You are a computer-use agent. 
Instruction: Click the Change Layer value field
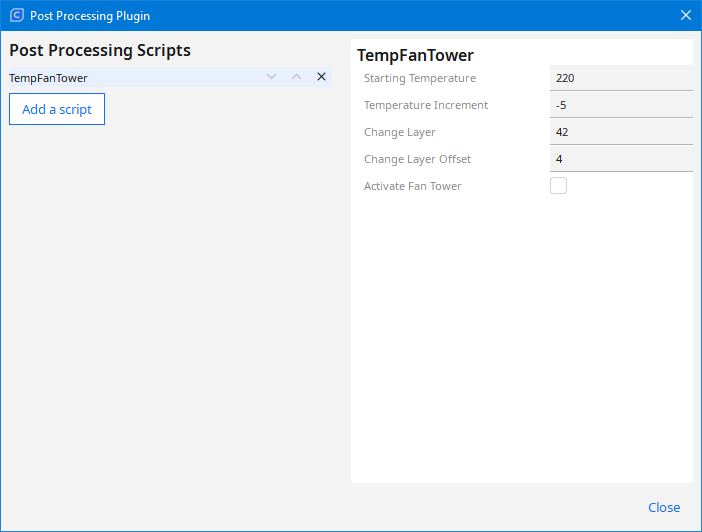620,132
